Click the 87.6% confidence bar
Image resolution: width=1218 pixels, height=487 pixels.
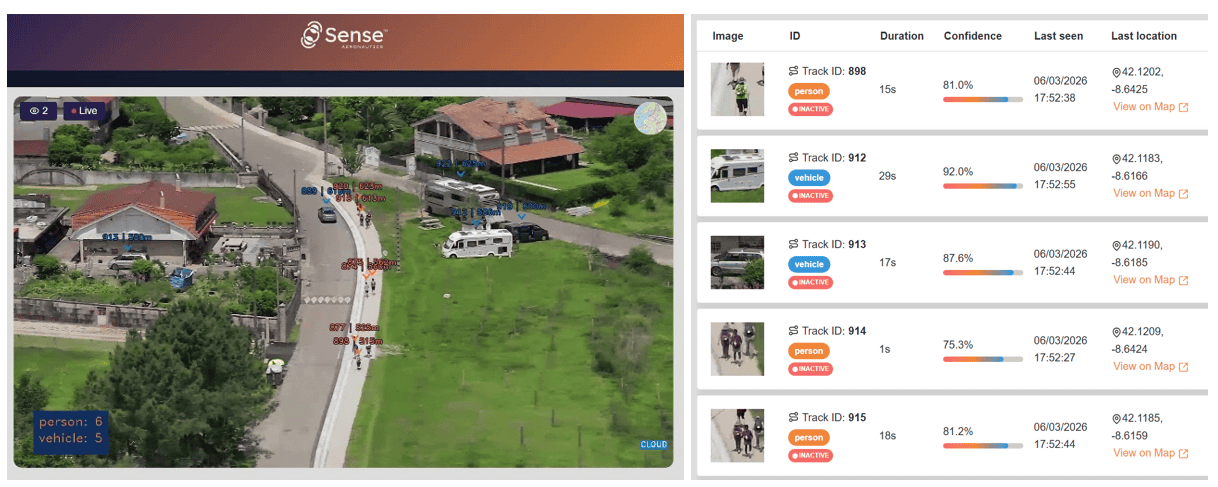[982, 273]
